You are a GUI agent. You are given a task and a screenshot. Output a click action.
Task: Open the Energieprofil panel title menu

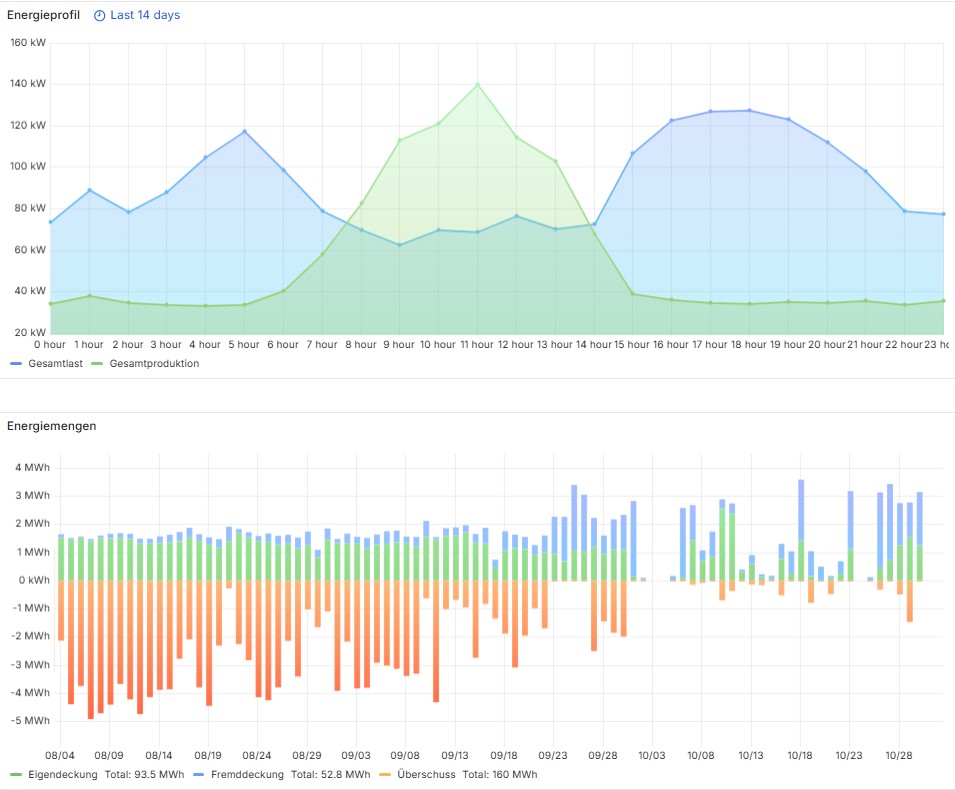coord(42,16)
